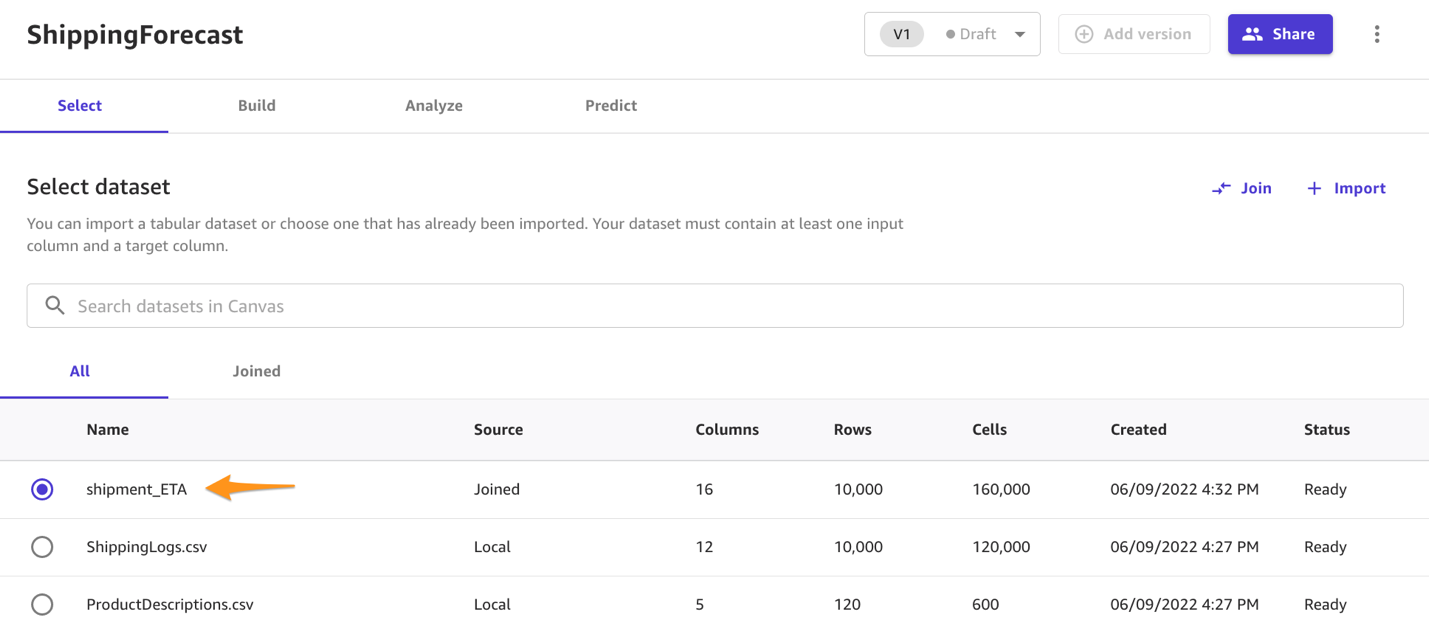
Task: Open the Analyze tab
Action: pyautogui.click(x=434, y=105)
